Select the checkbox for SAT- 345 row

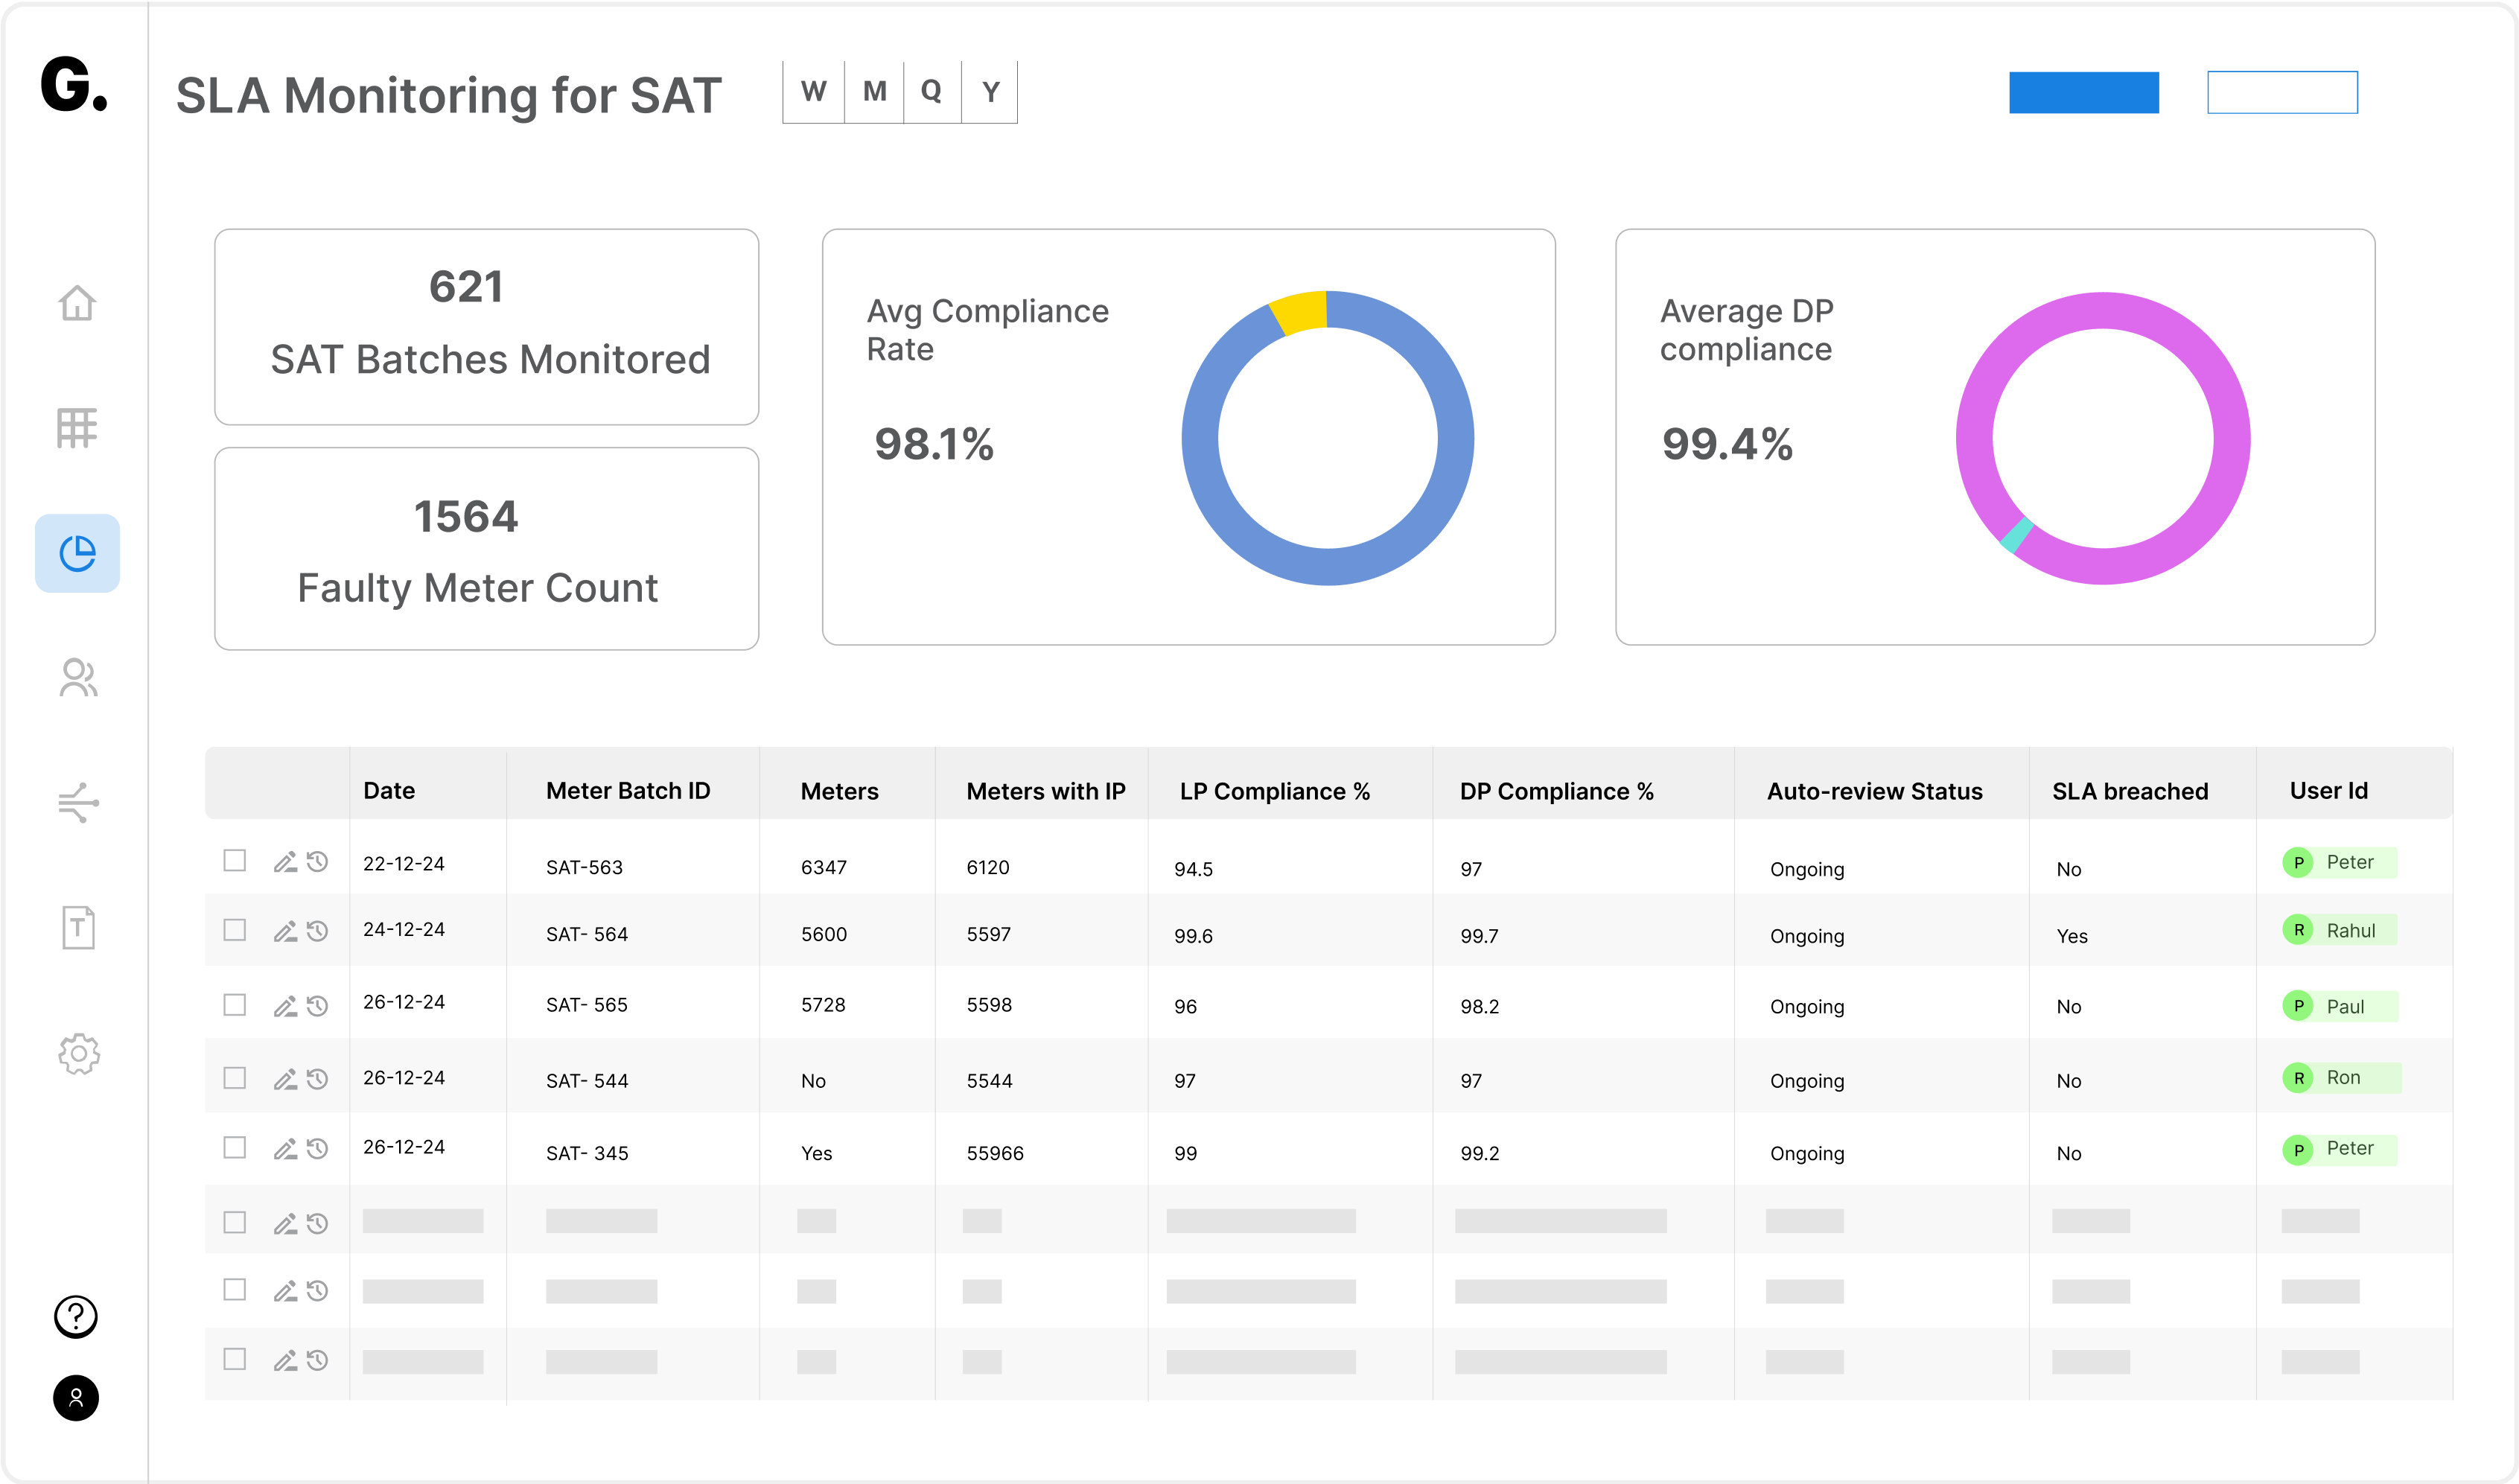[x=235, y=1147]
